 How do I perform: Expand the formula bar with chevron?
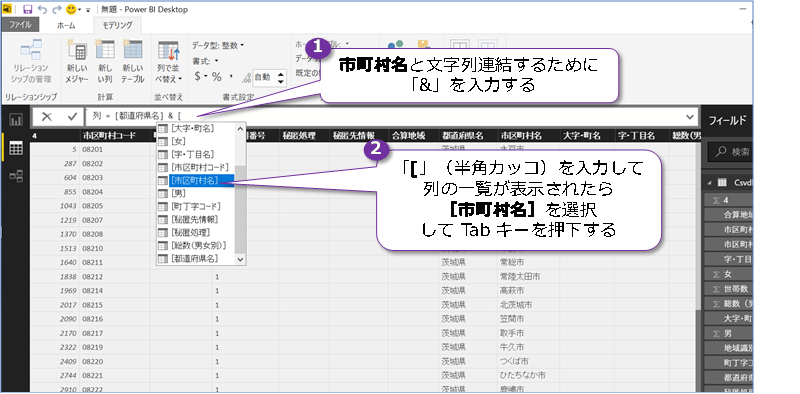[x=690, y=117]
